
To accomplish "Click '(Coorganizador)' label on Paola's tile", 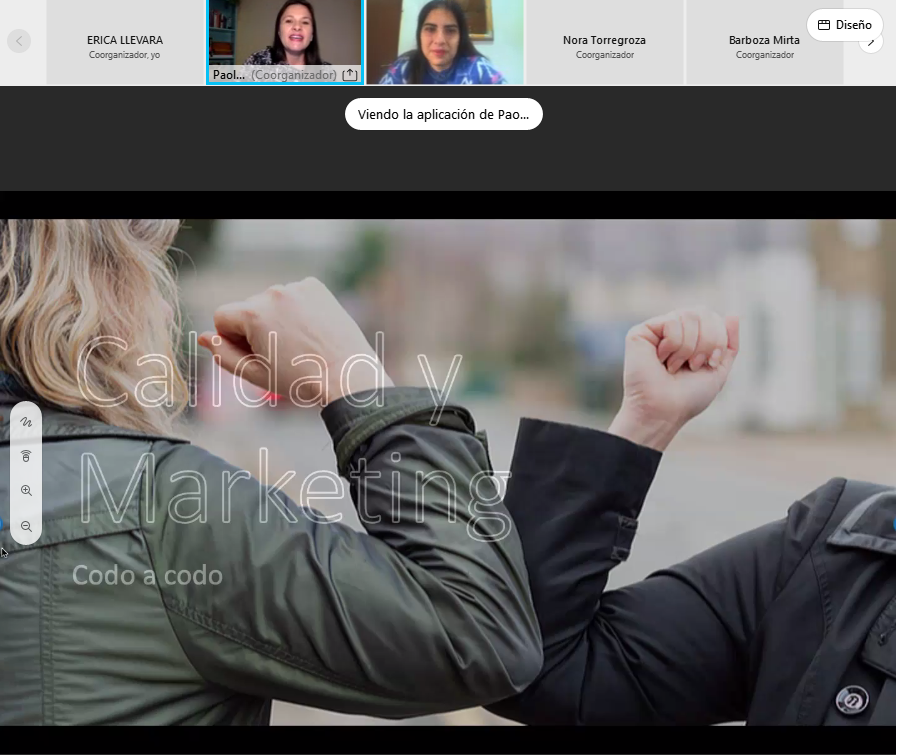I will pyautogui.click(x=294, y=74).
